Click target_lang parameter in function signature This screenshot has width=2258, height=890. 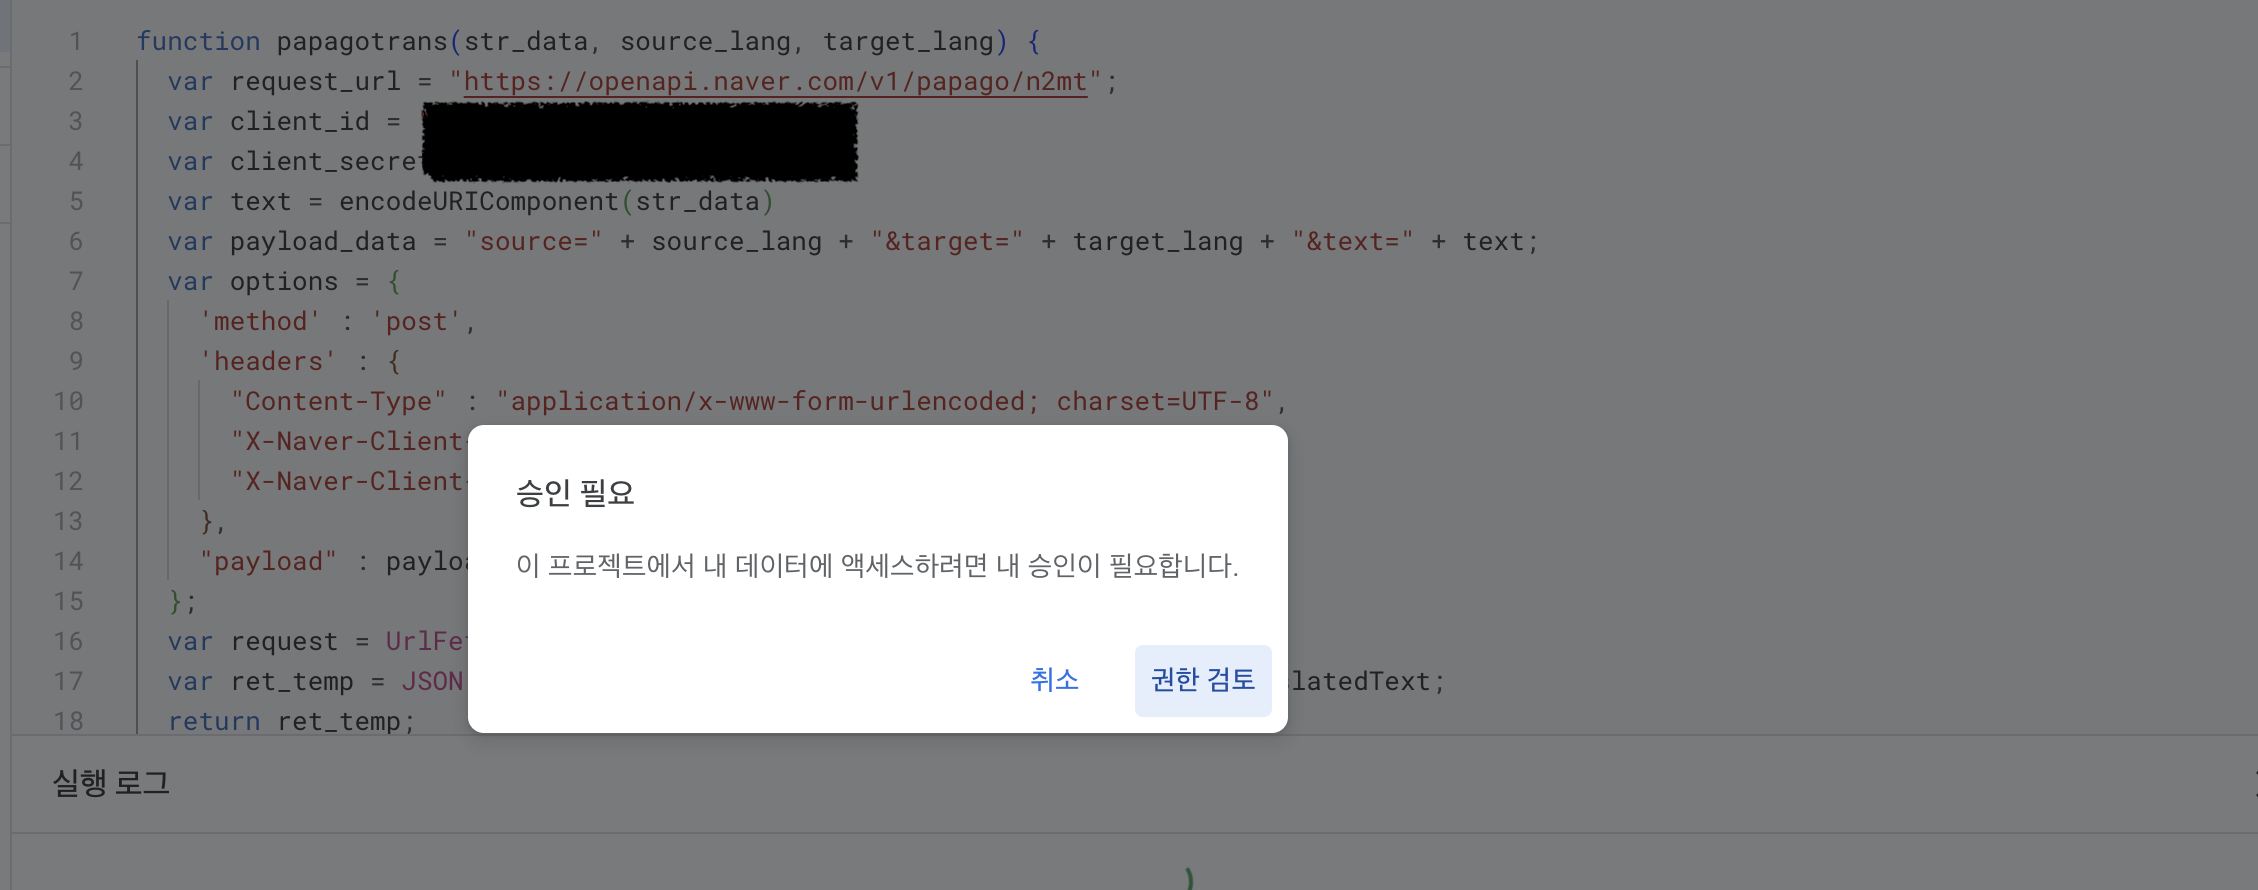(x=908, y=42)
